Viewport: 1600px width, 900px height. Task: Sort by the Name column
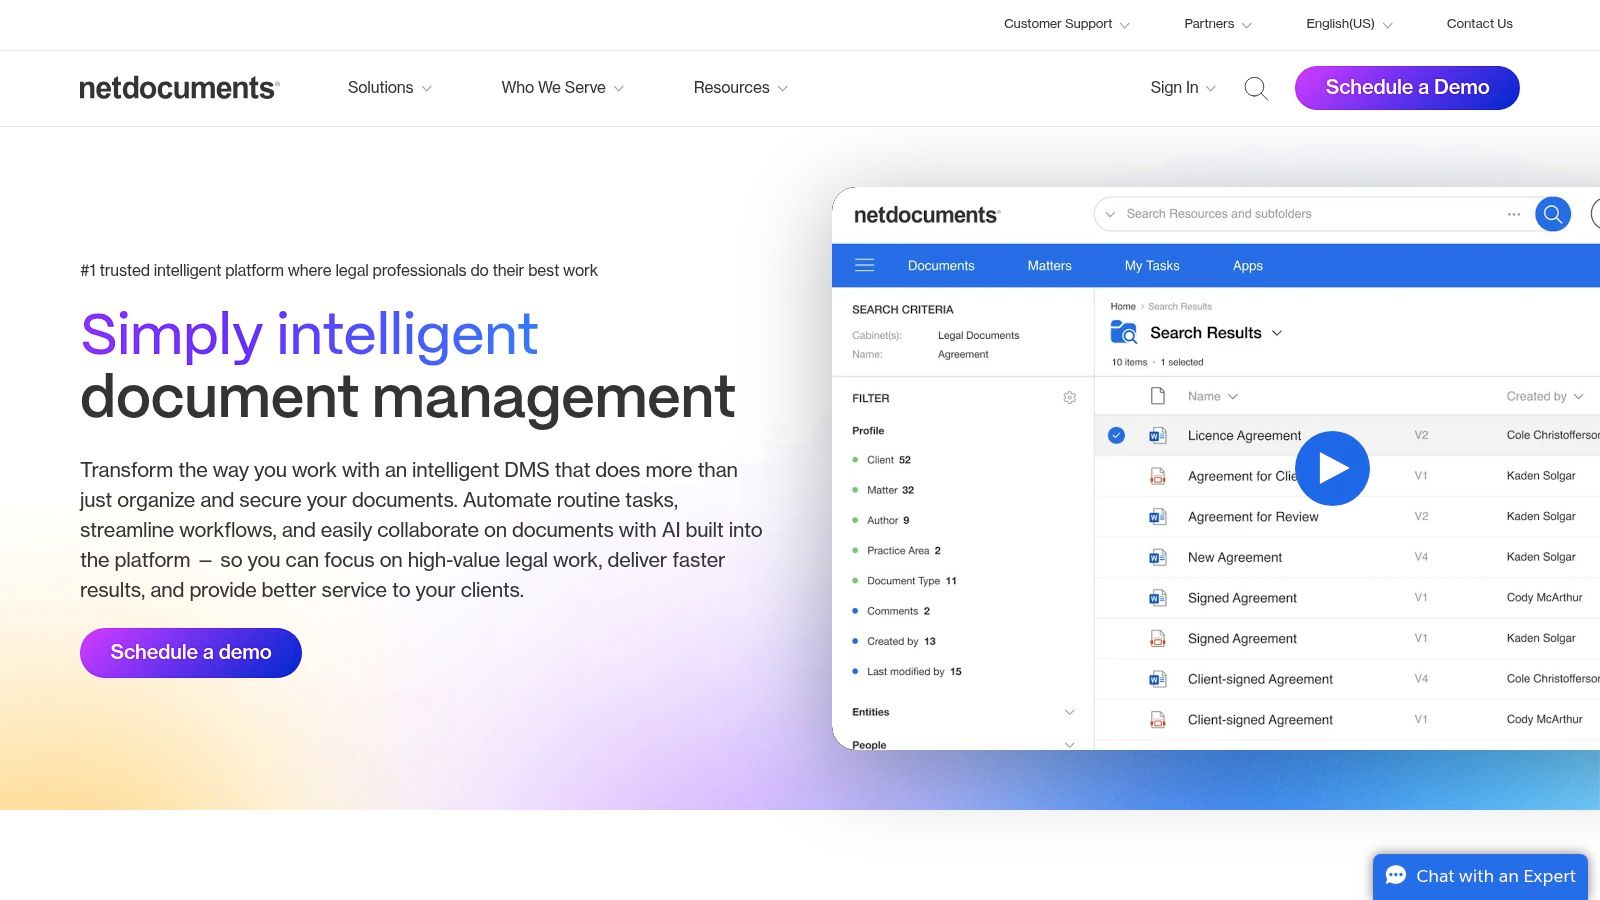[1213, 397]
